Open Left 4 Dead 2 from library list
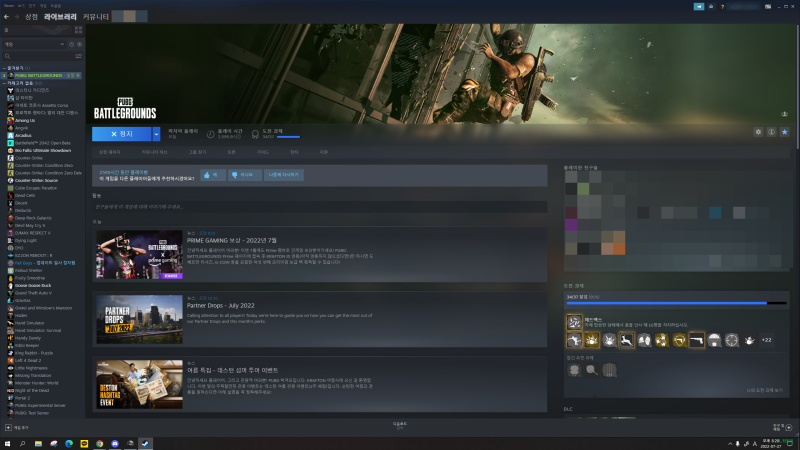The image size is (800, 450). [28, 359]
